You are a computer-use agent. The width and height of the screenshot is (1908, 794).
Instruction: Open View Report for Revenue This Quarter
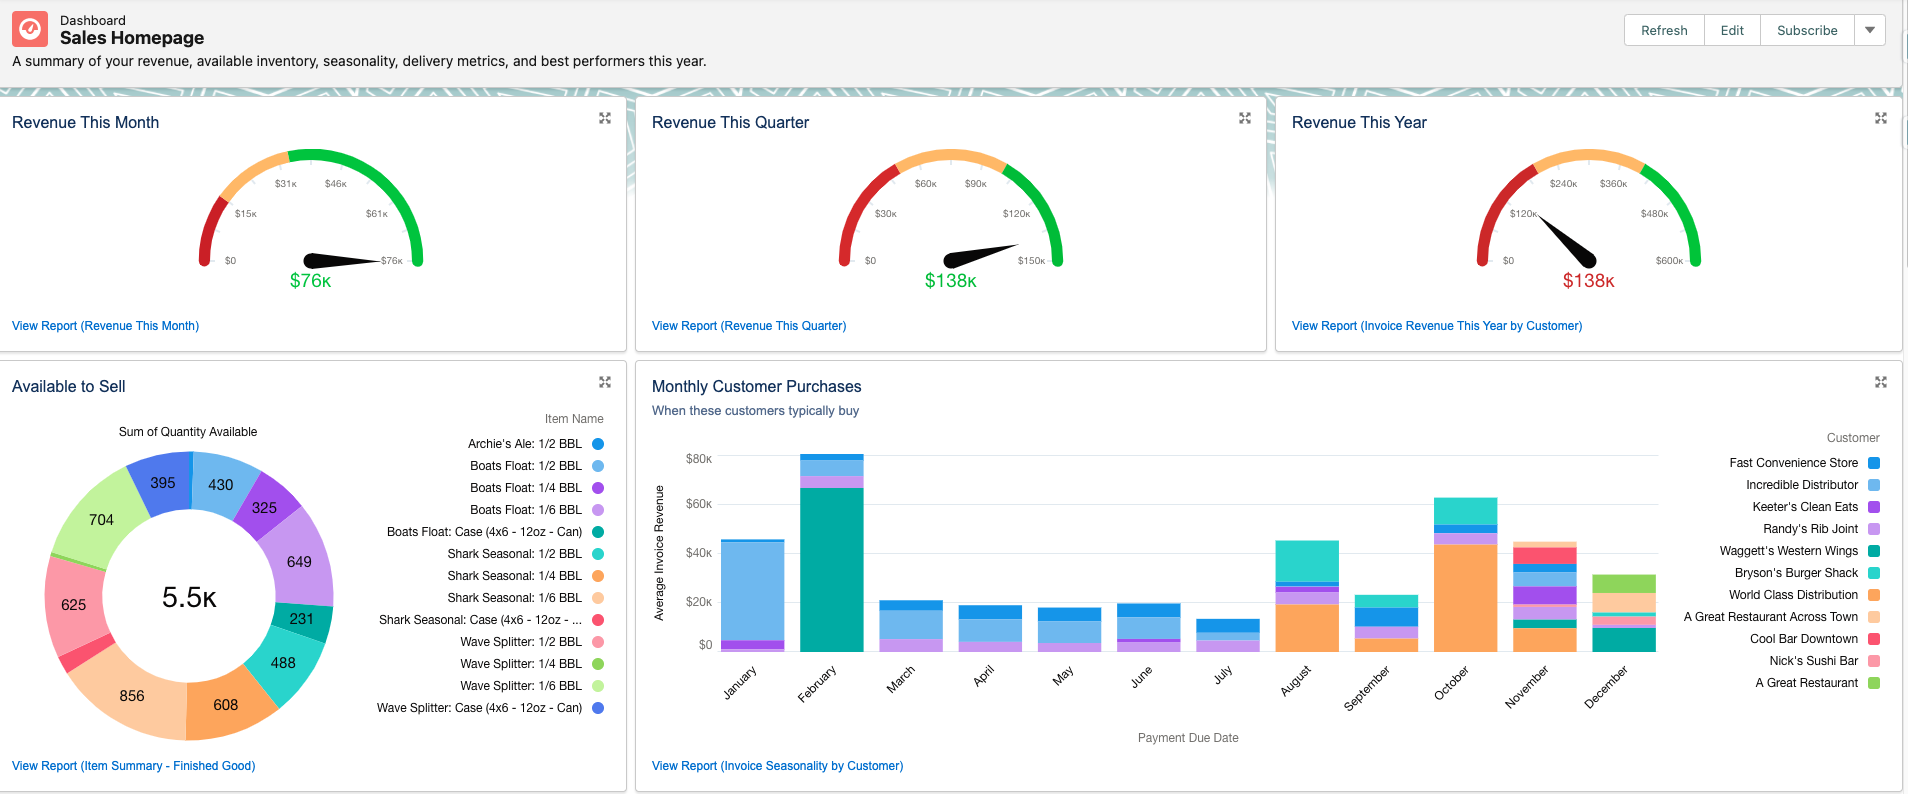(x=749, y=326)
